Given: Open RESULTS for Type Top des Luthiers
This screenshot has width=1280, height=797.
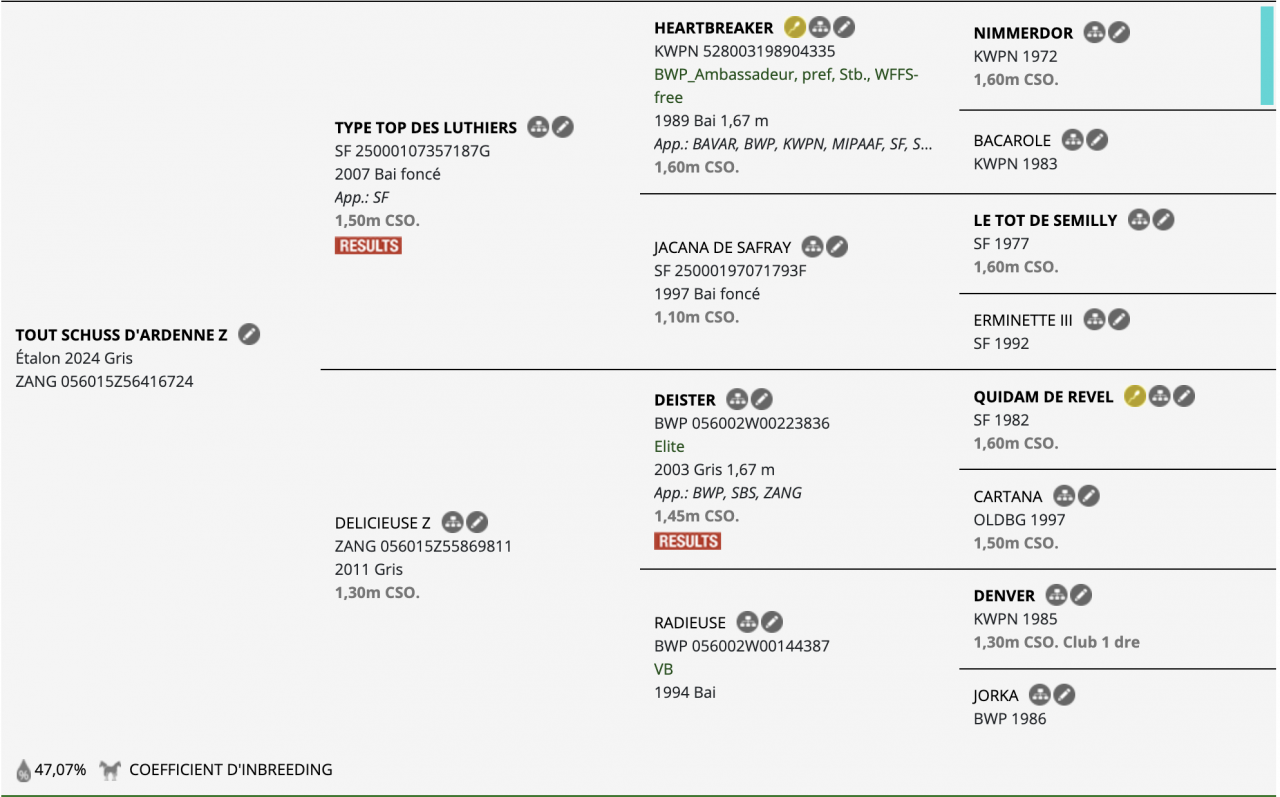Looking at the screenshot, I should pyautogui.click(x=368, y=246).
